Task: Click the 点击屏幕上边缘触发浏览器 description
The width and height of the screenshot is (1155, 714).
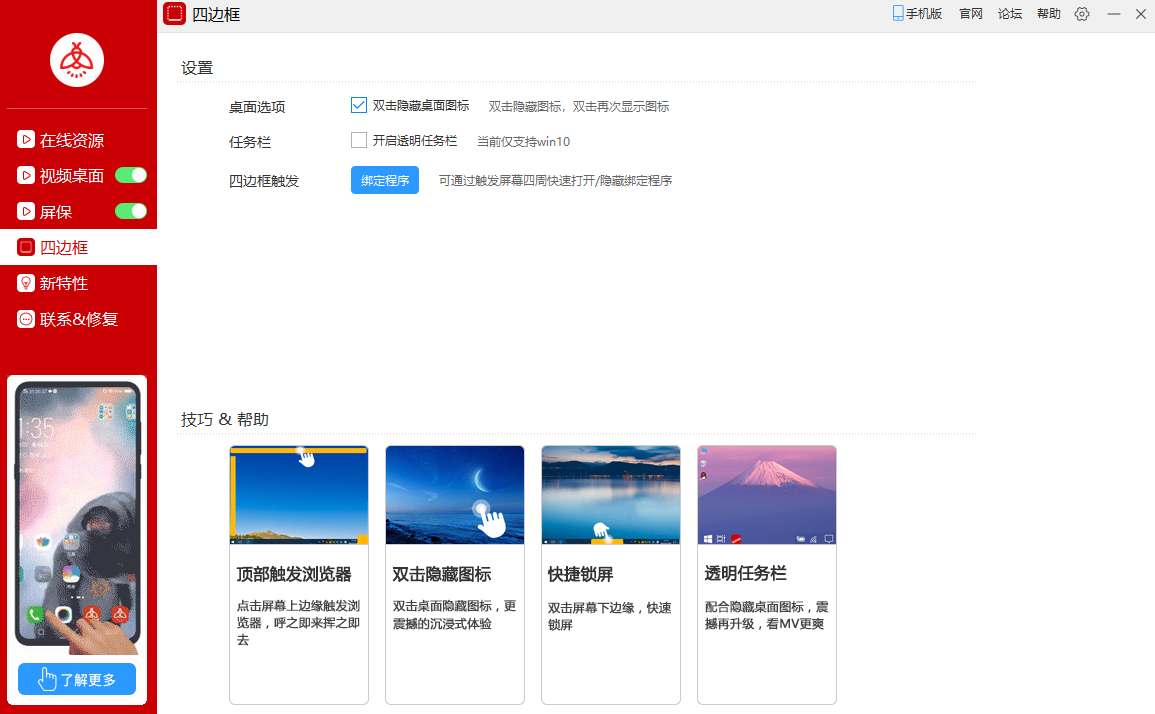Action: pyautogui.click(x=298, y=623)
